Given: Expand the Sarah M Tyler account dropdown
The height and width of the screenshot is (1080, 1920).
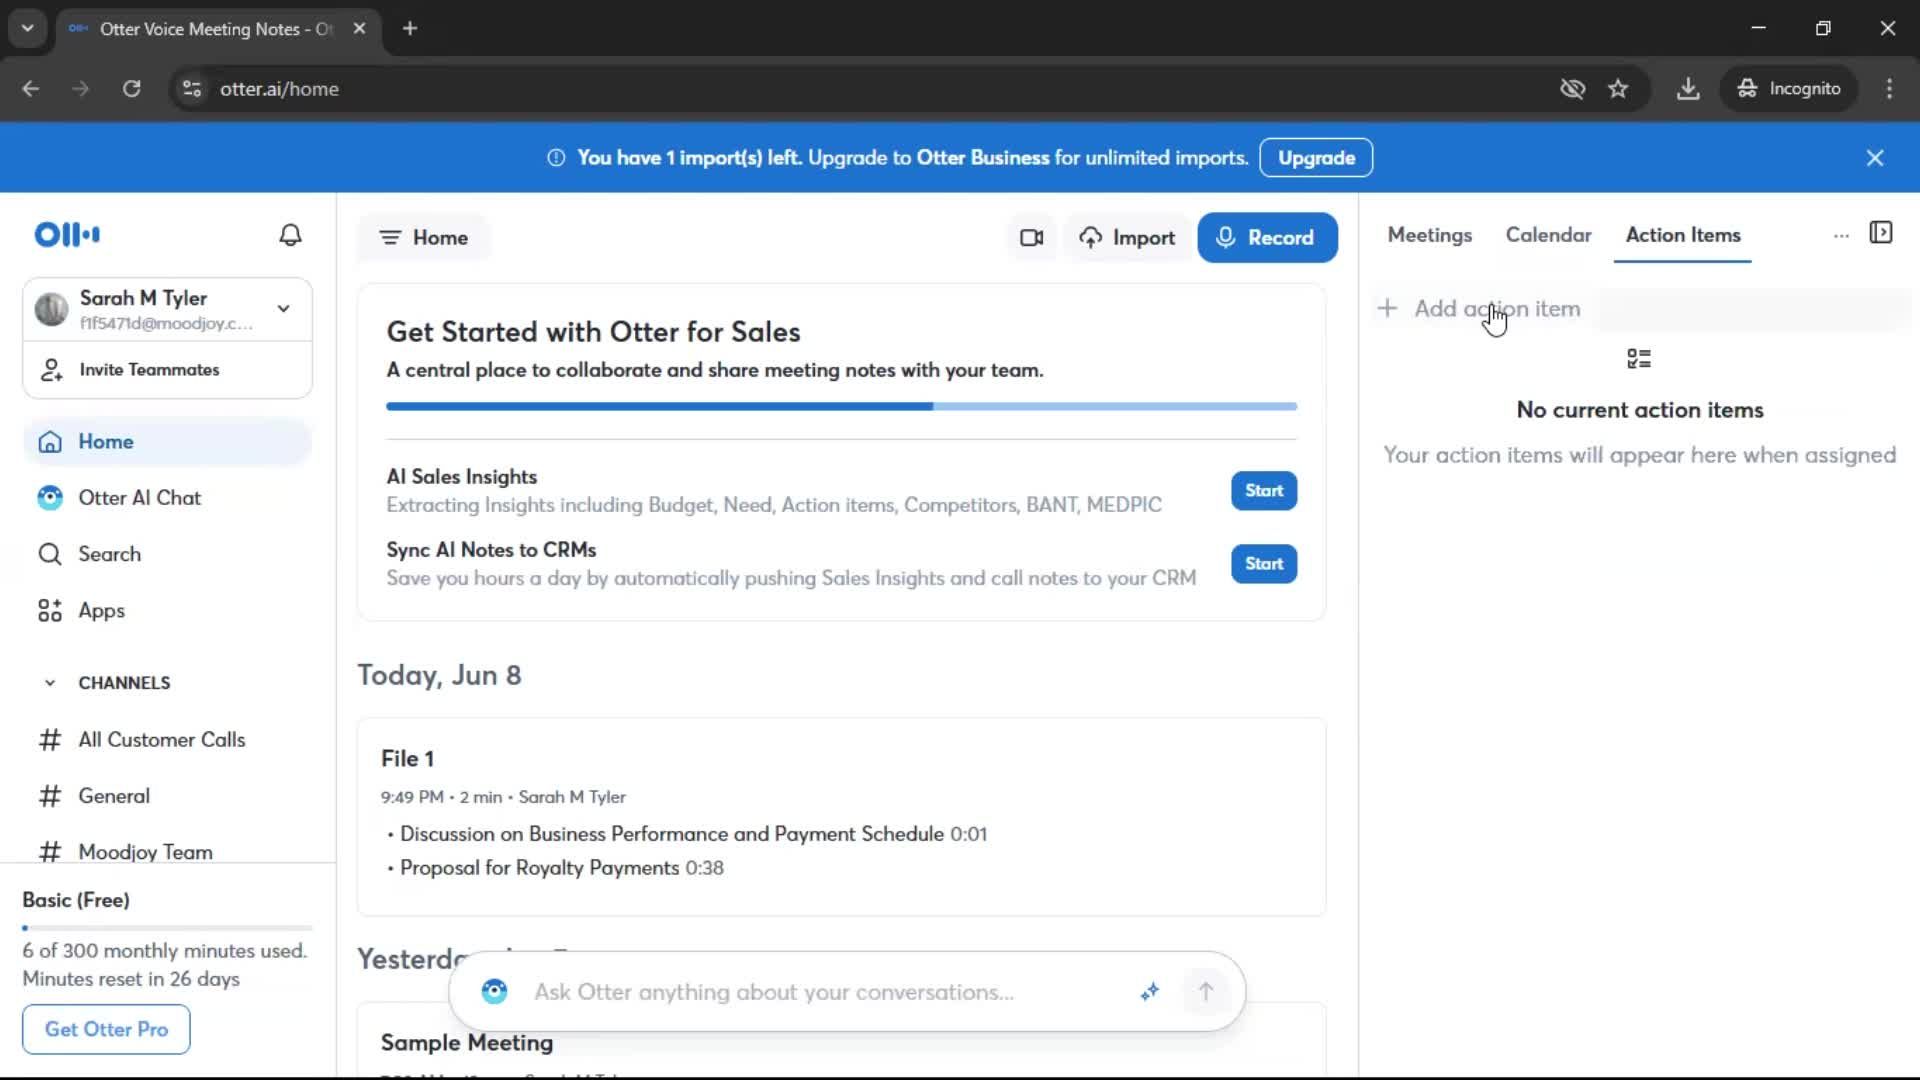Looking at the screenshot, I should (x=284, y=309).
